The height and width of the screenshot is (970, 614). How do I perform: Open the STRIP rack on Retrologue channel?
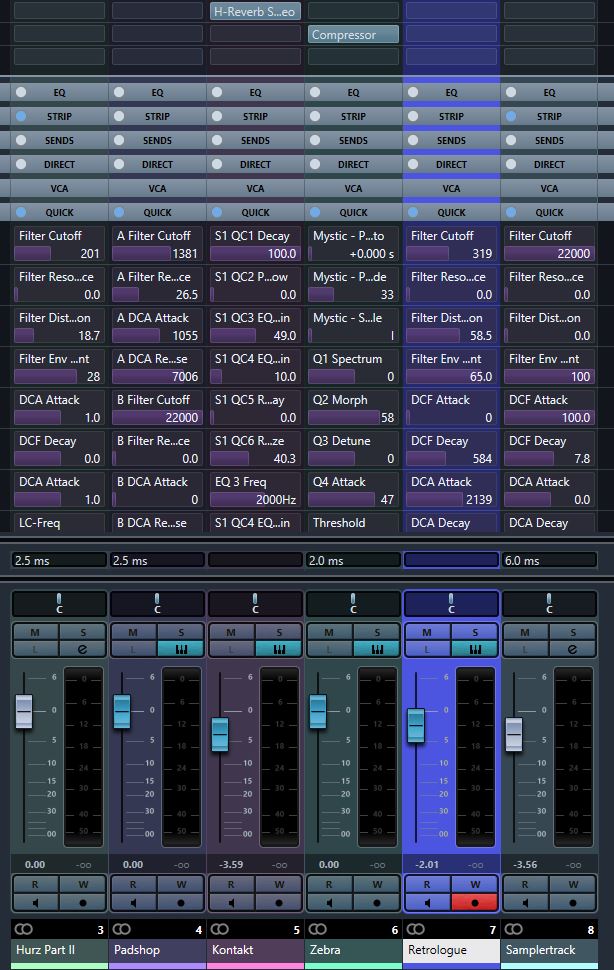(x=451, y=116)
